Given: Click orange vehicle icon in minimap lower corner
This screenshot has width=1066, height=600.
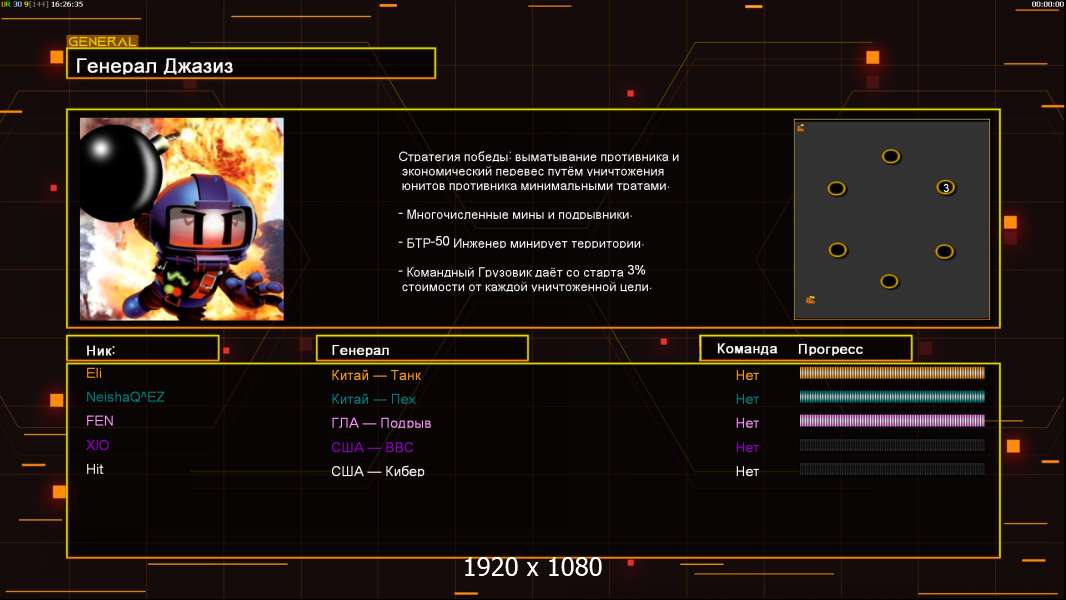Looking at the screenshot, I should (x=810, y=300).
